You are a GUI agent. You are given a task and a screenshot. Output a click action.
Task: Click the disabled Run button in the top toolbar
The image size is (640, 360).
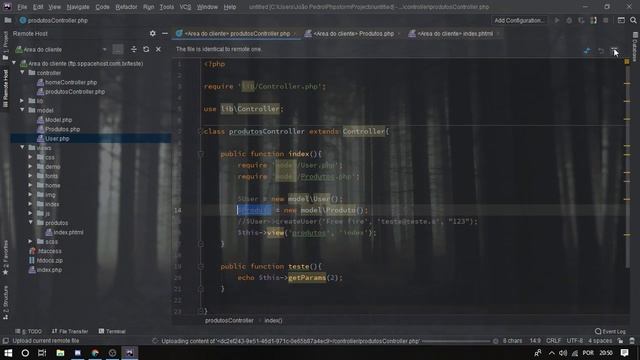click(557, 20)
